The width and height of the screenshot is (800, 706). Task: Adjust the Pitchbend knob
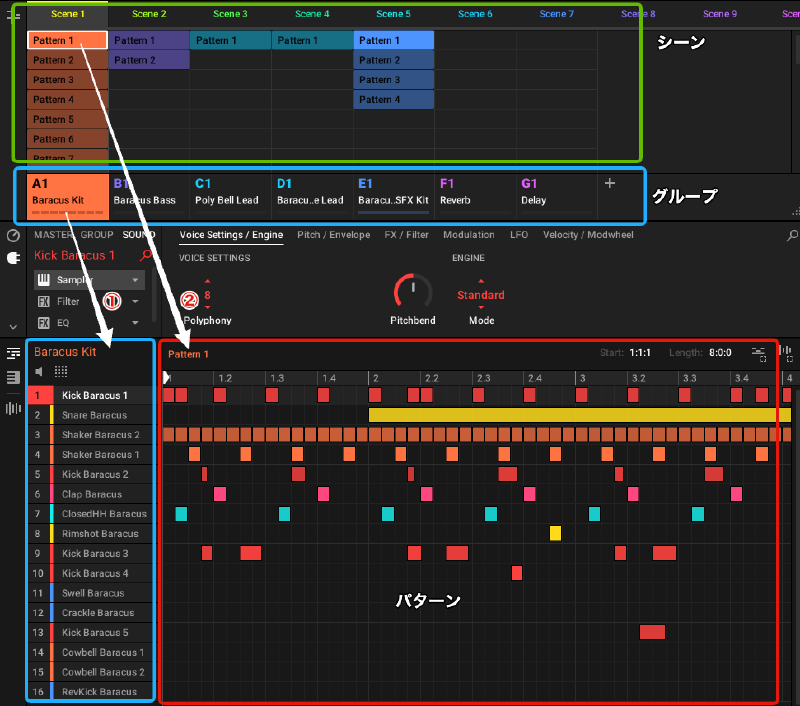click(x=413, y=292)
